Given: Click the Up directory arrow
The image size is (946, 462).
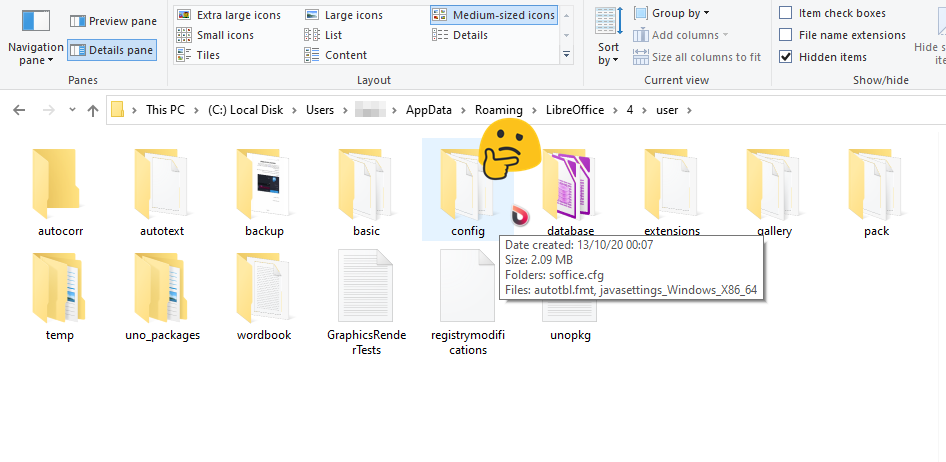Looking at the screenshot, I should (x=93, y=110).
